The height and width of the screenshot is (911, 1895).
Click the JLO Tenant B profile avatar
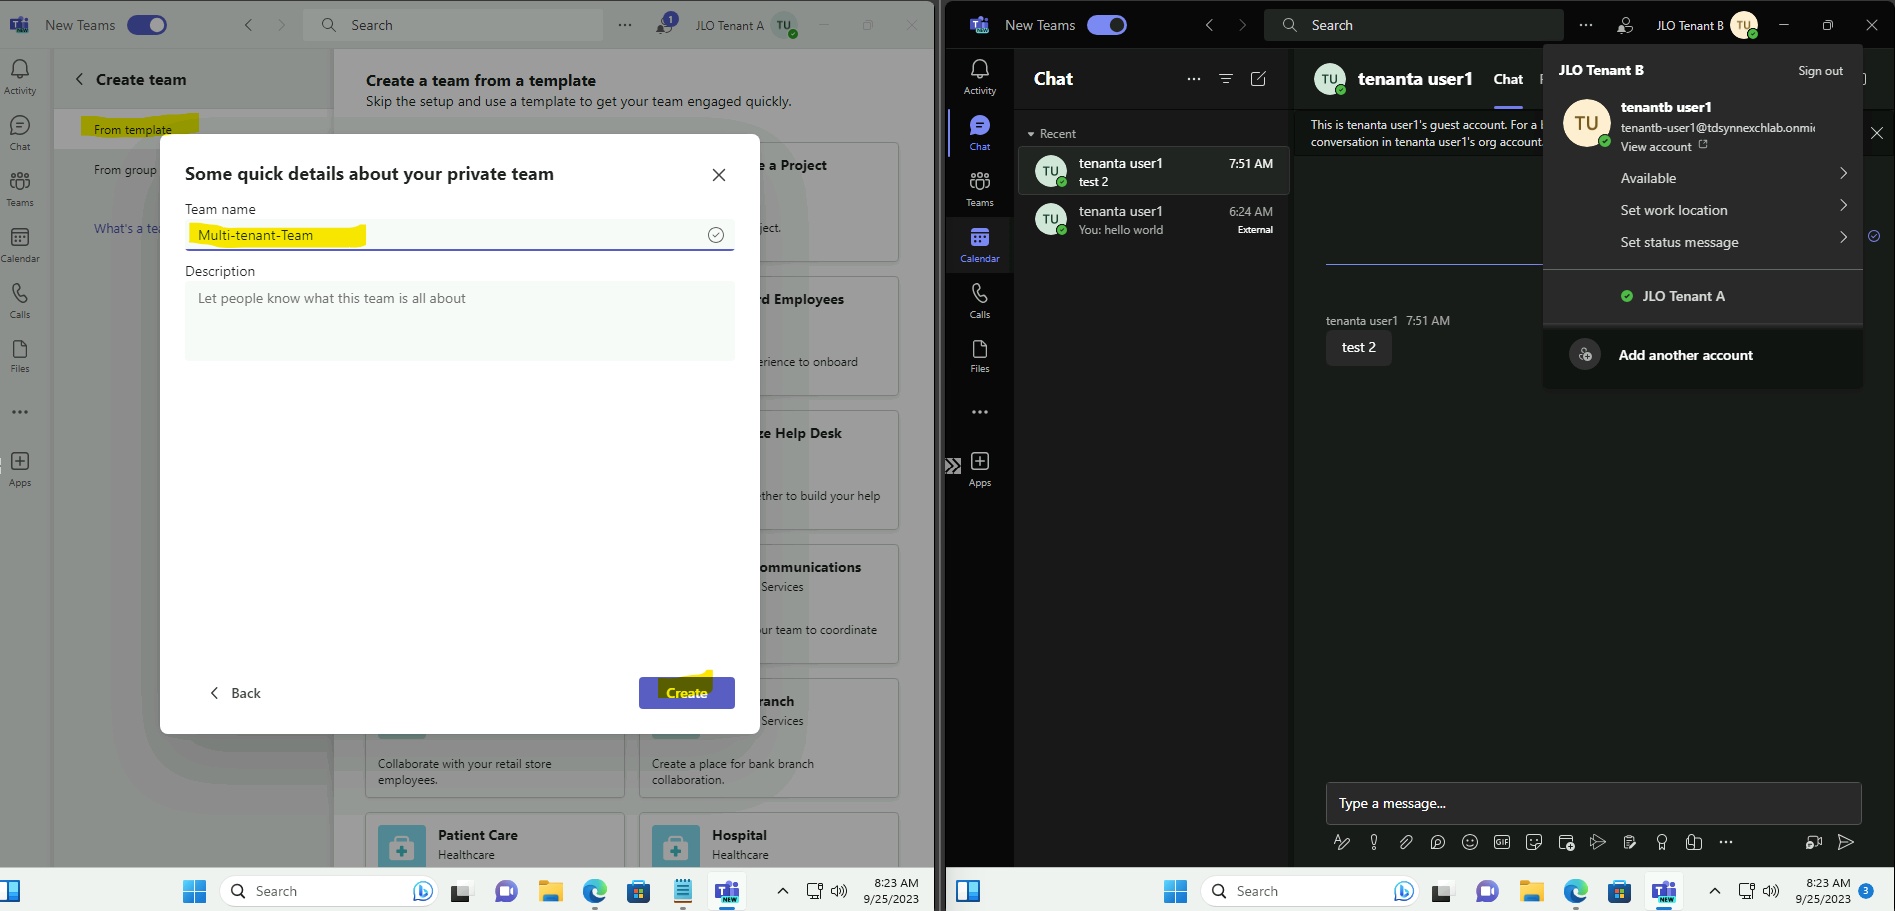[1744, 25]
